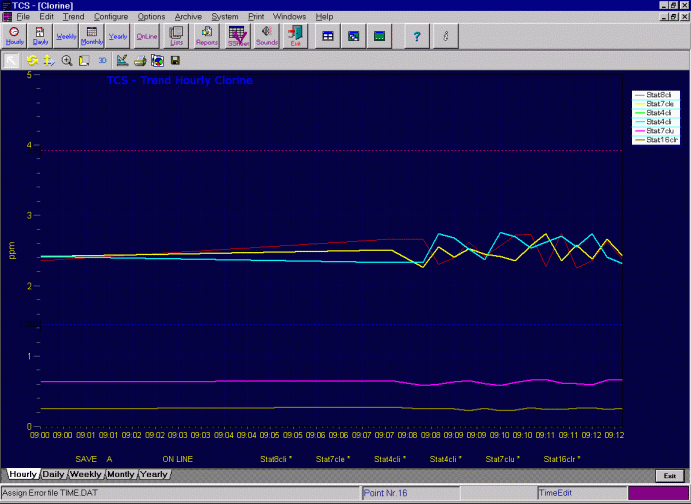
Task: Click Stat7cle yellow legend entry
Action: point(656,104)
